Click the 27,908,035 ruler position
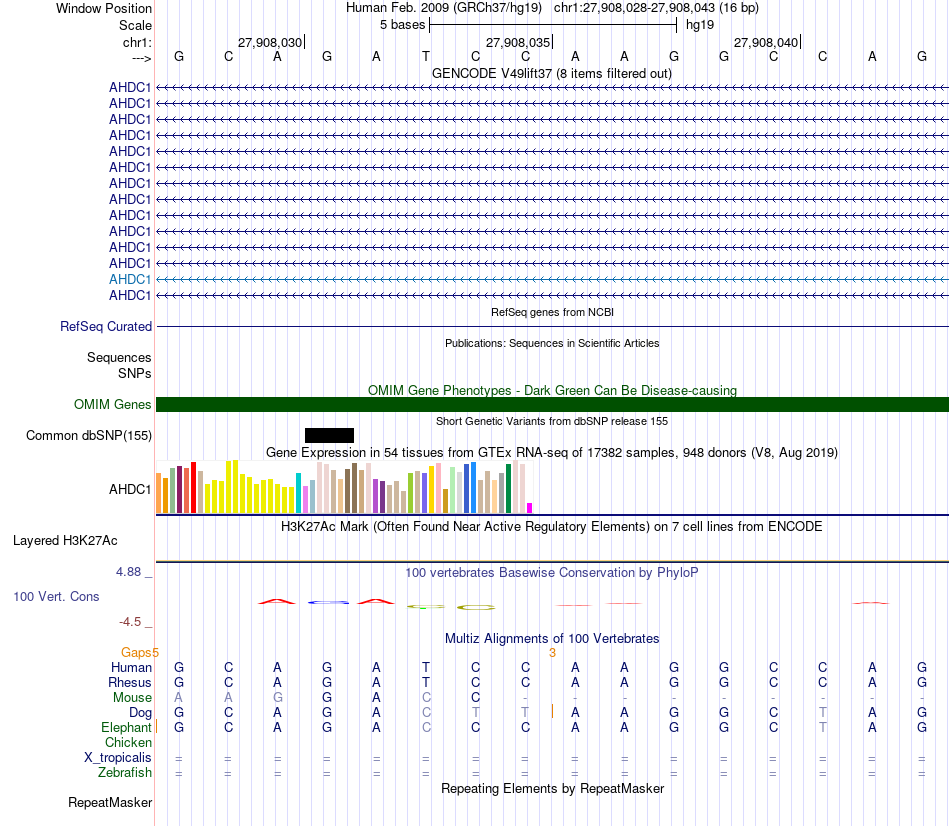950x826 pixels. 518,42
